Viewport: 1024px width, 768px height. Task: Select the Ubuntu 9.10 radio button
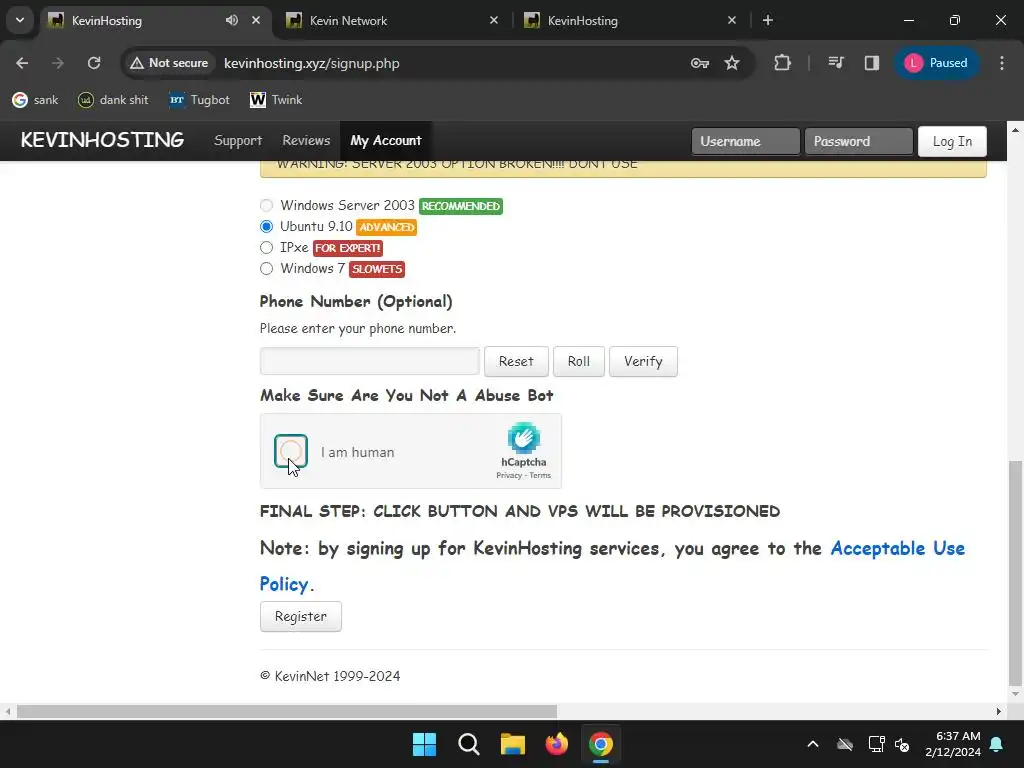[x=266, y=227]
